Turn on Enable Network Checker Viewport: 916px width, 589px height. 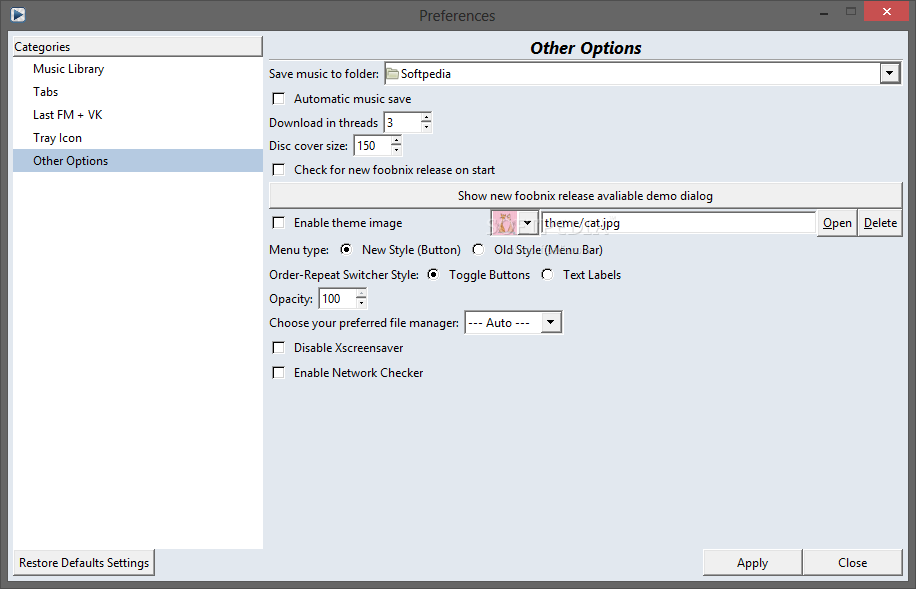coord(279,373)
